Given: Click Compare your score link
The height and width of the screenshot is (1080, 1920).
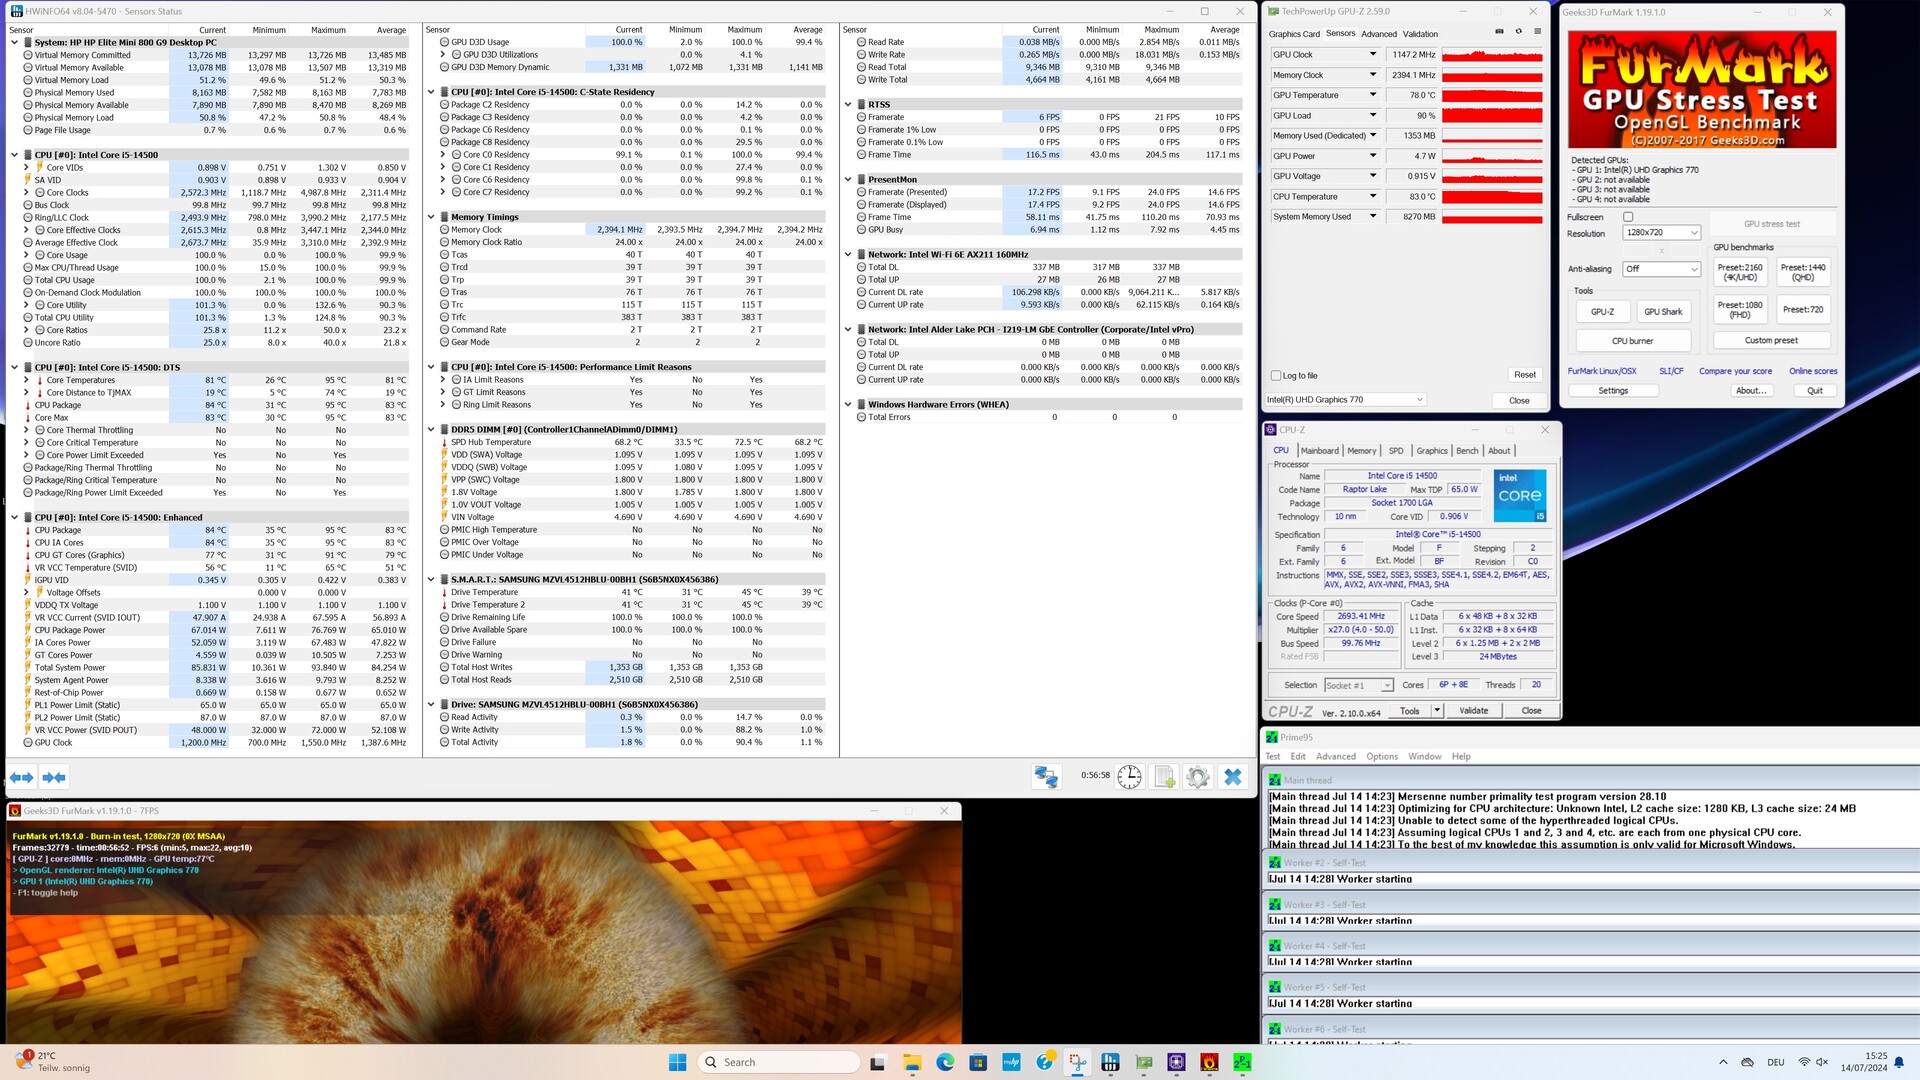Looking at the screenshot, I should pyautogui.click(x=1735, y=371).
